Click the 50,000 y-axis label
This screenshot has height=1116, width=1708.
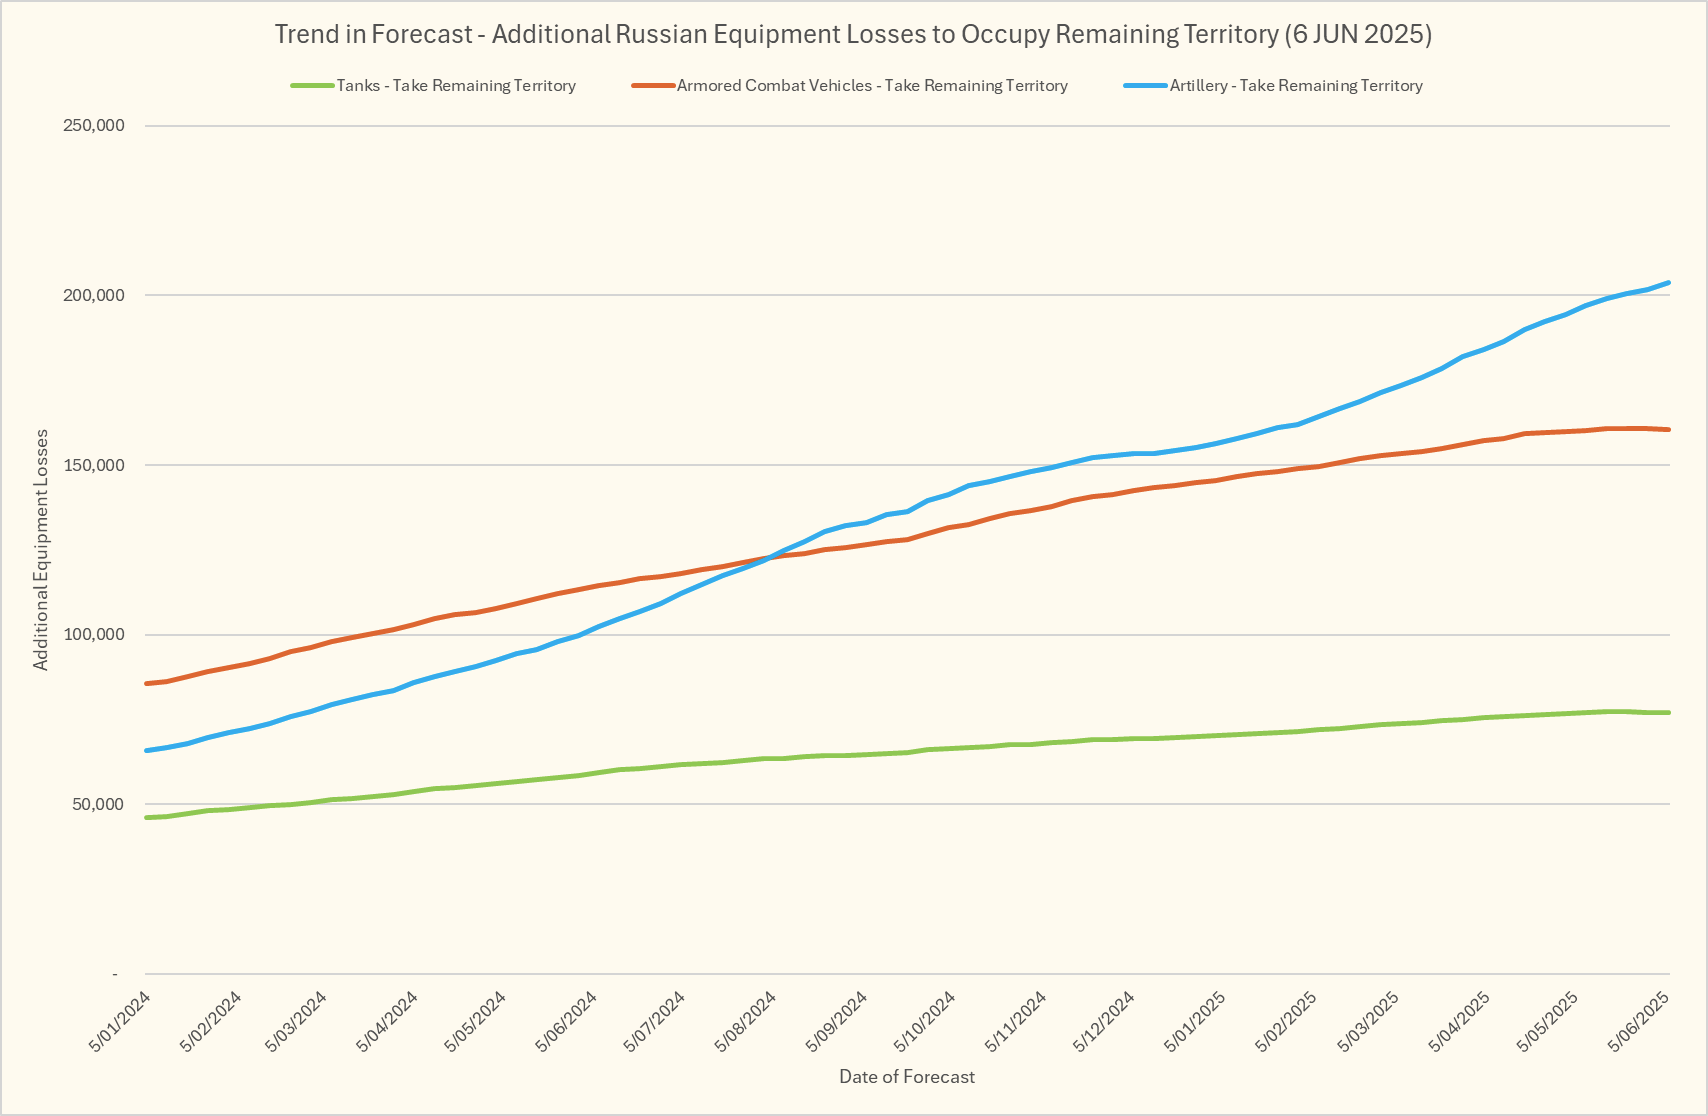click(x=96, y=804)
